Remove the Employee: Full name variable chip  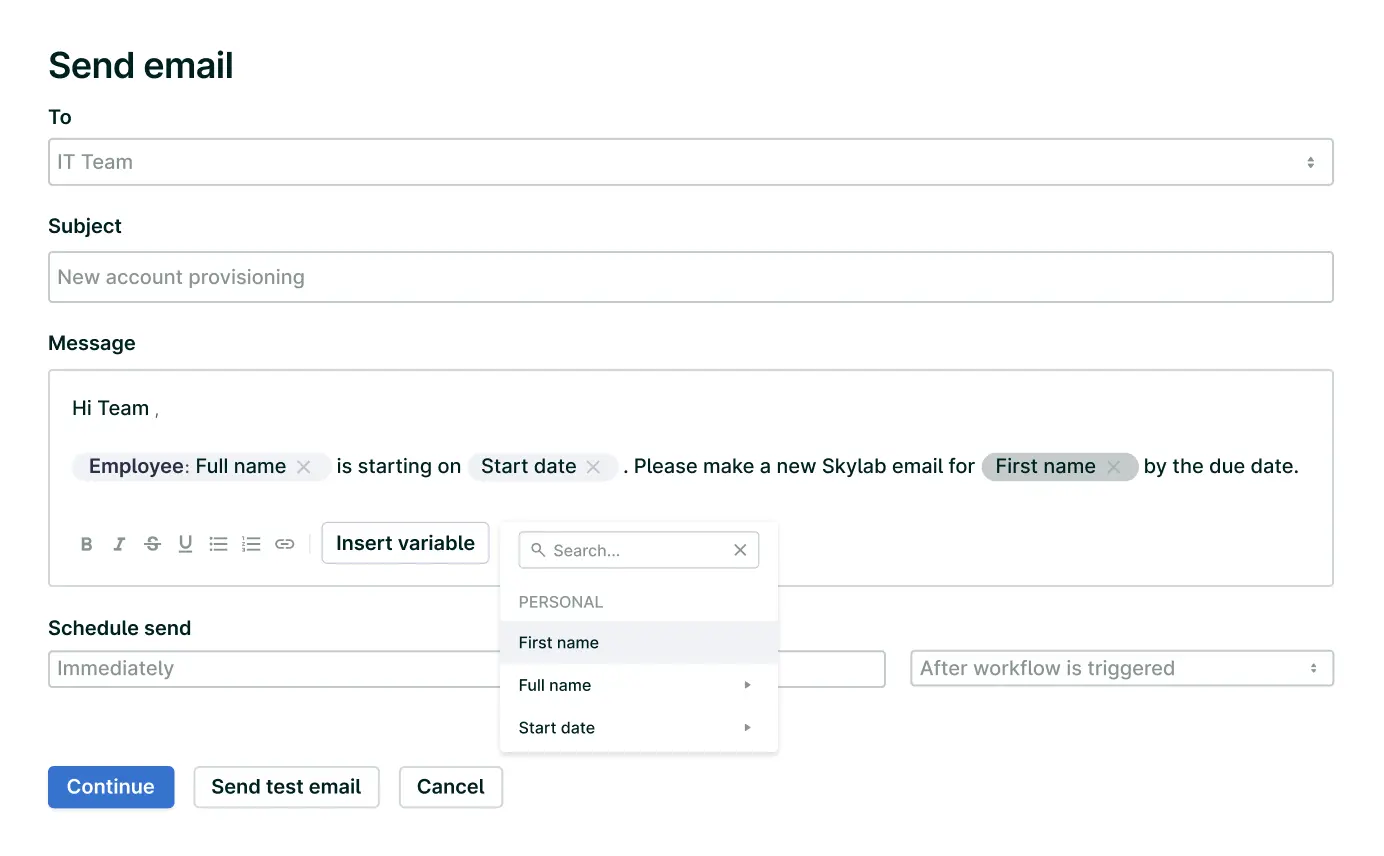[304, 467]
